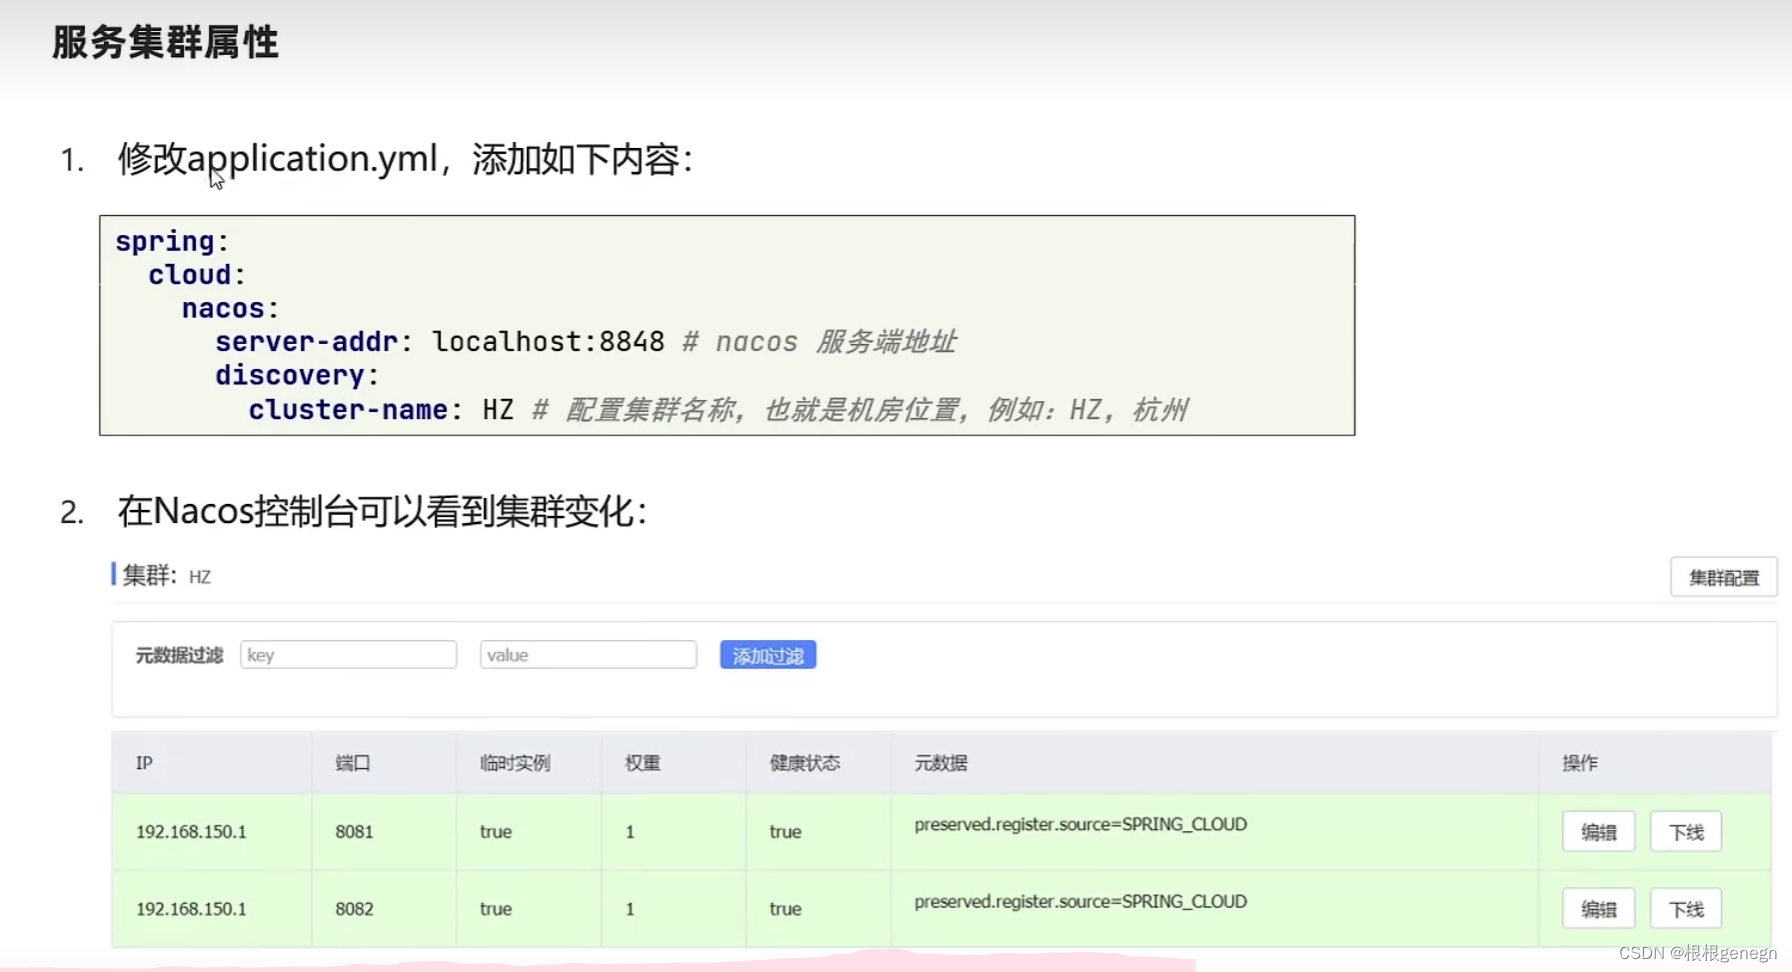
Task: Click 下线 to take instance 8081 offline
Action: coord(1685,831)
